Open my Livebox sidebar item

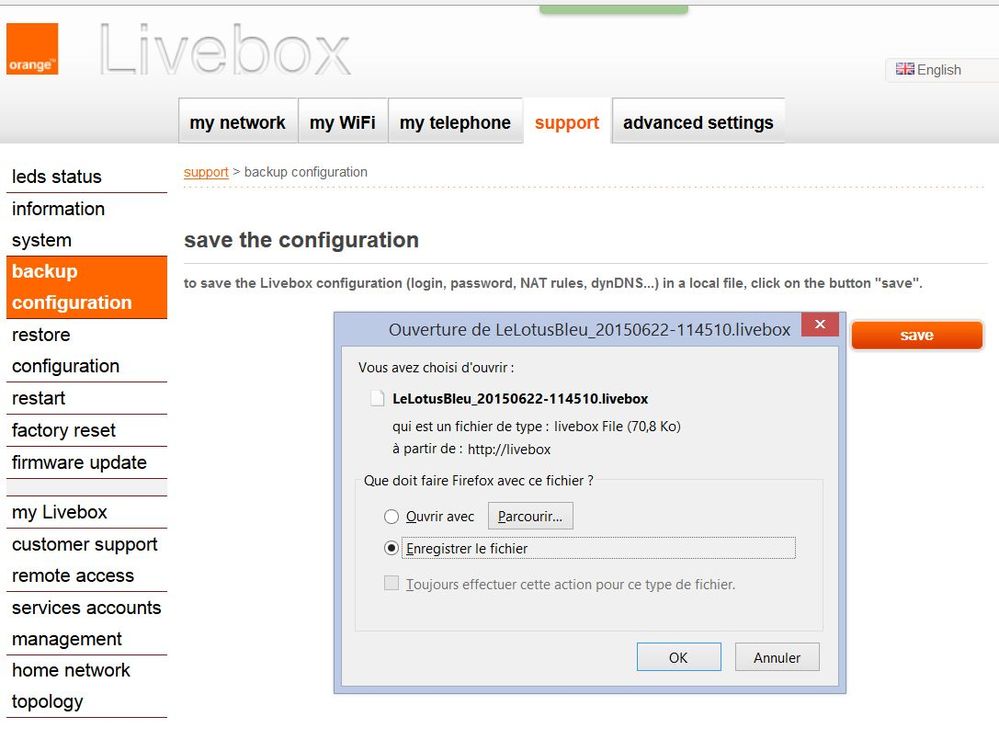(86, 512)
